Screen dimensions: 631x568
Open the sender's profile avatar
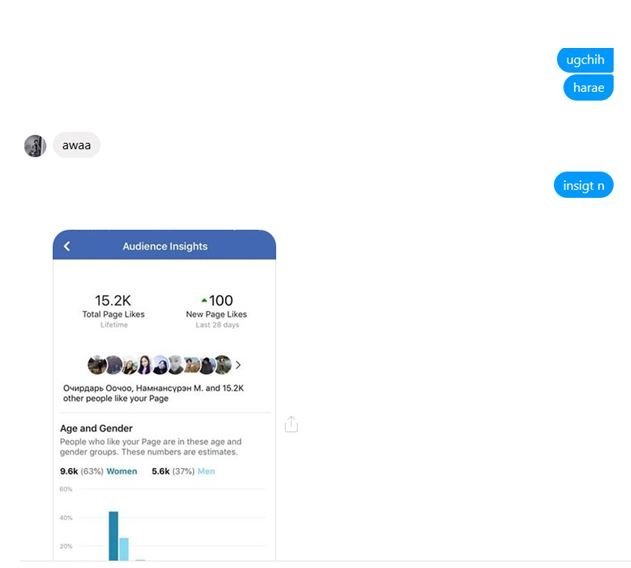click(x=35, y=145)
